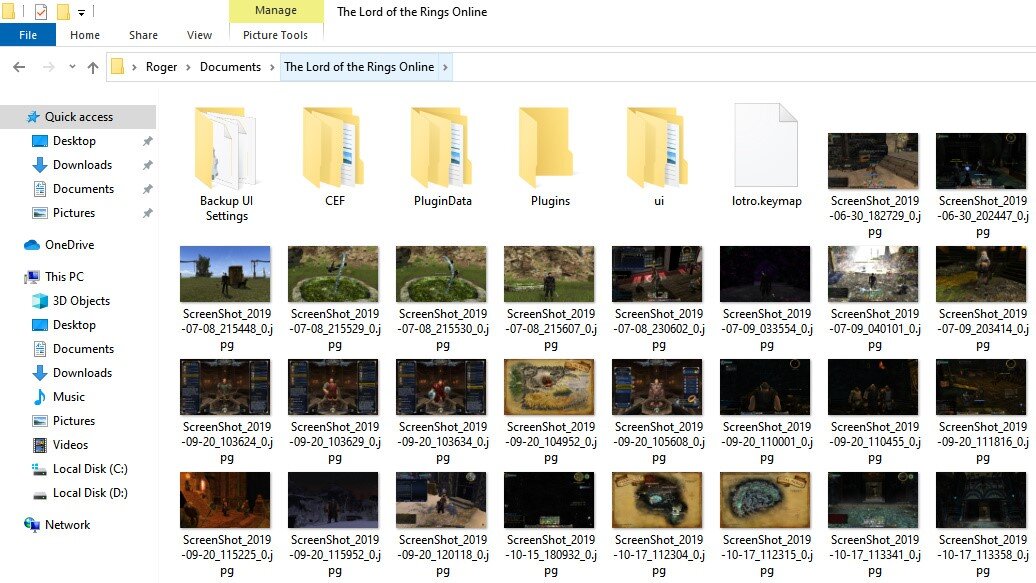Viewport: 1036px width, 583px height.
Task: Click the Documents icon under This PC
Action: click(x=40, y=349)
